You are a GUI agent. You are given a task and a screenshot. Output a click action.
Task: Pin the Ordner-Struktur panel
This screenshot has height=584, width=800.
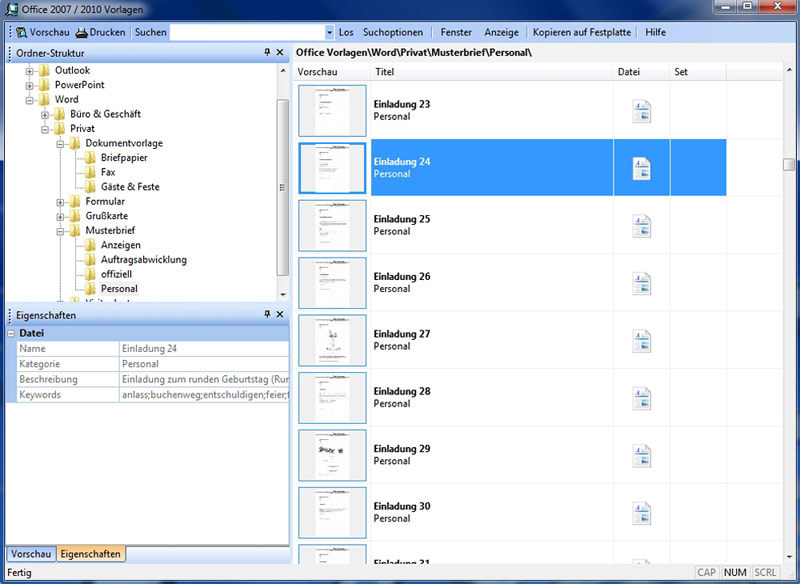[x=267, y=52]
